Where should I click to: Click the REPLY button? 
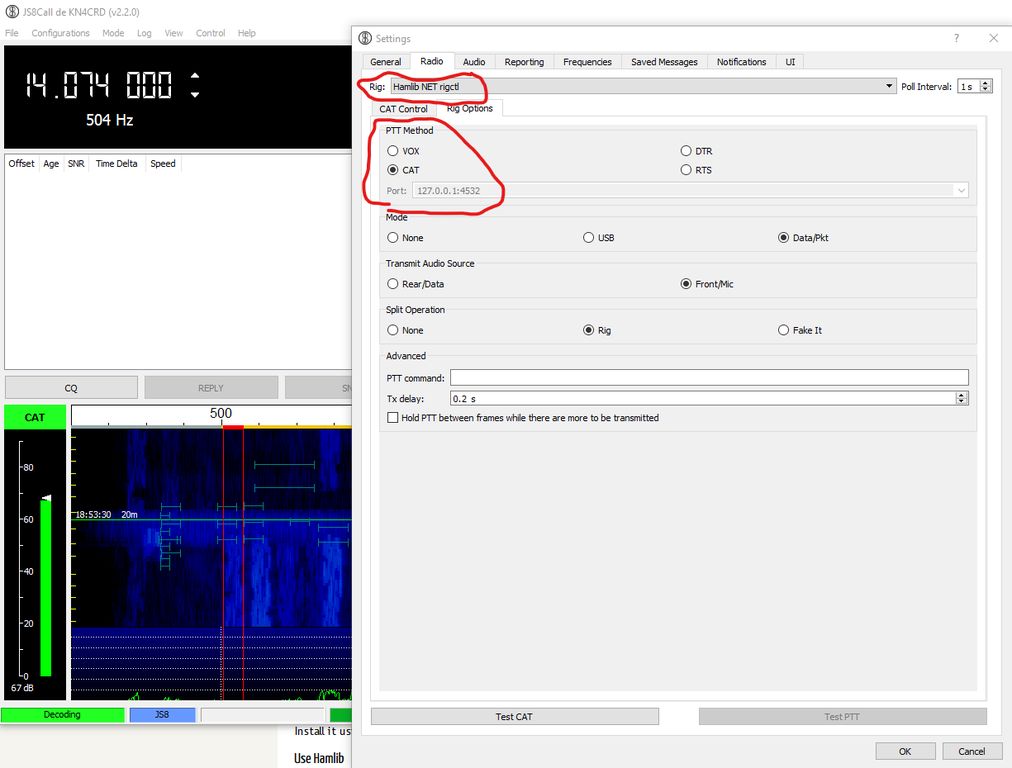pos(211,388)
